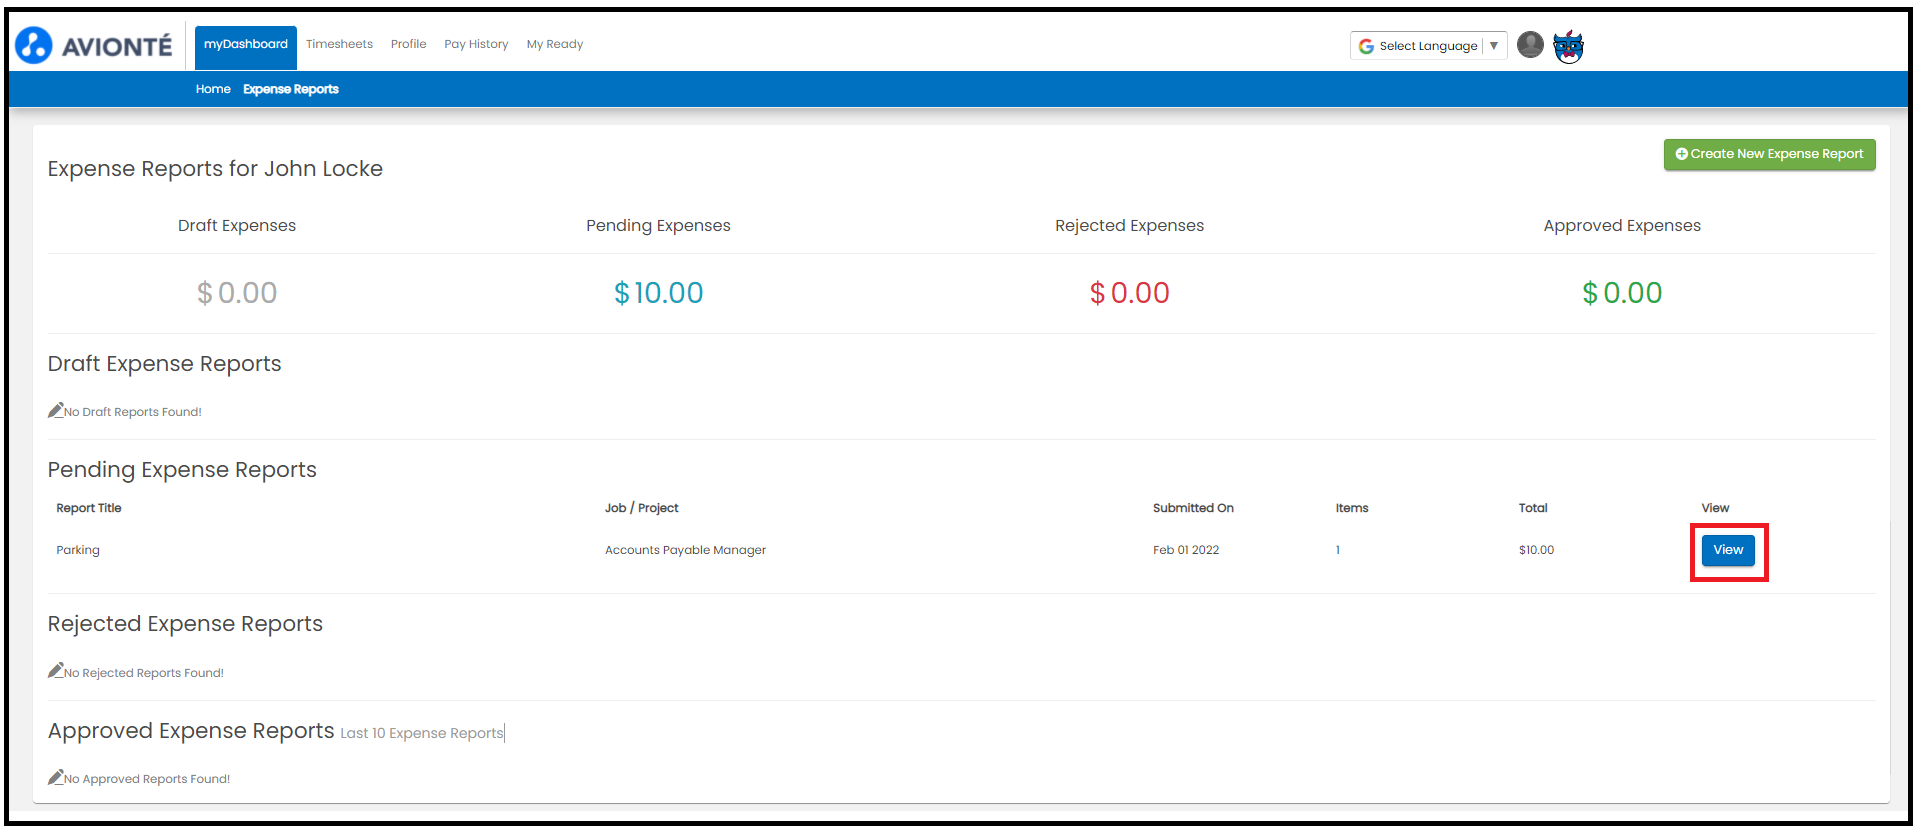Click pencil icon beside No Draft Reports Found

click(x=56, y=410)
